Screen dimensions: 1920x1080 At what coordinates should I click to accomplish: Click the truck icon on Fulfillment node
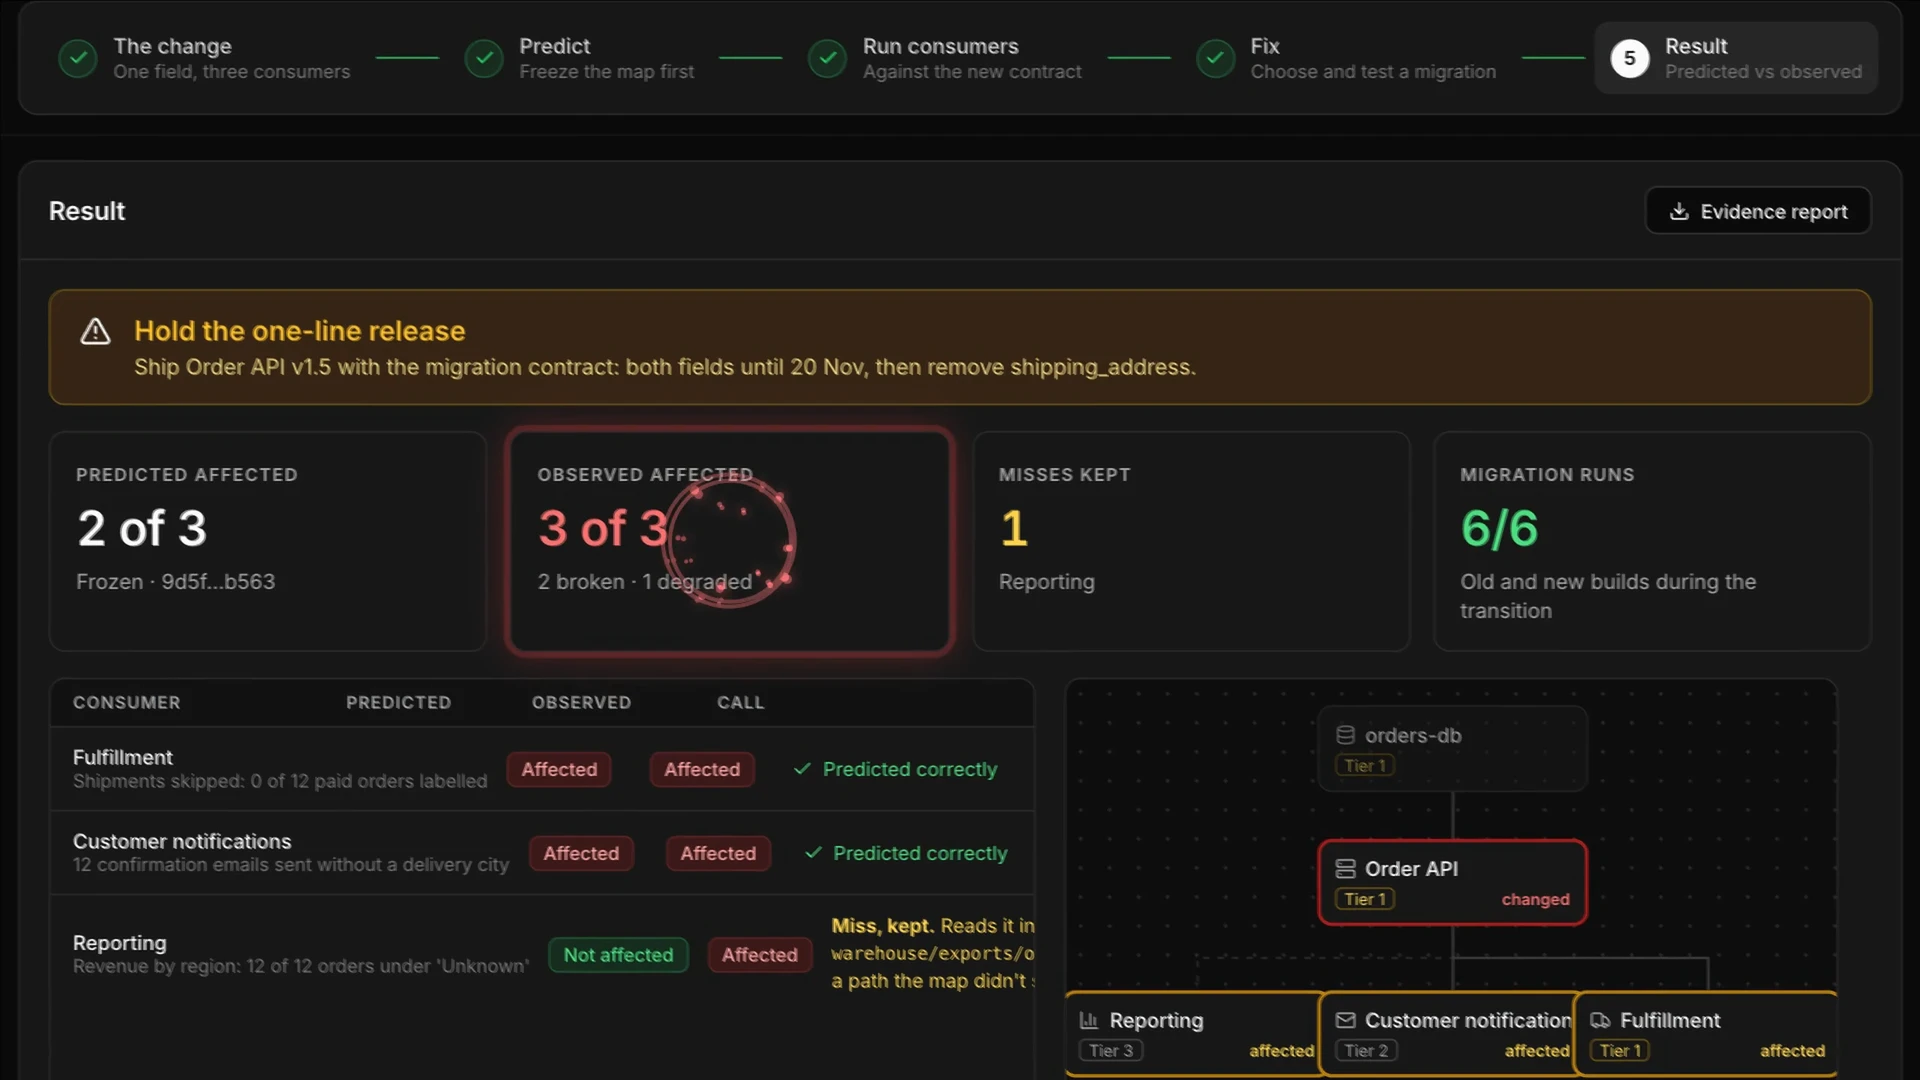click(x=1600, y=1020)
